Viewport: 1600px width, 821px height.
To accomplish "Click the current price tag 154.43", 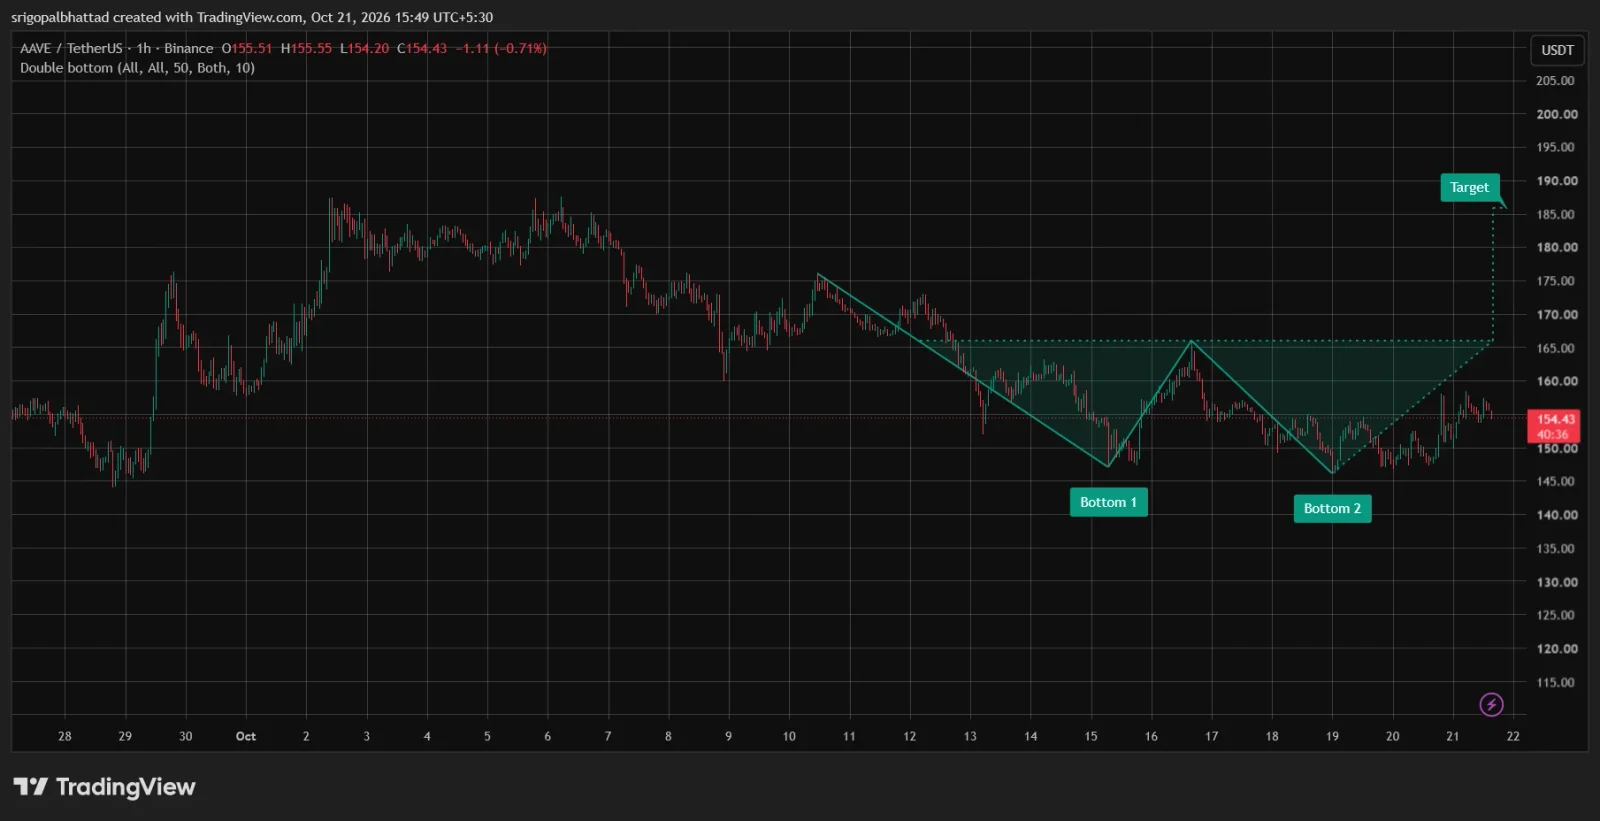I will pyautogui.click(x=1555, y=426).
